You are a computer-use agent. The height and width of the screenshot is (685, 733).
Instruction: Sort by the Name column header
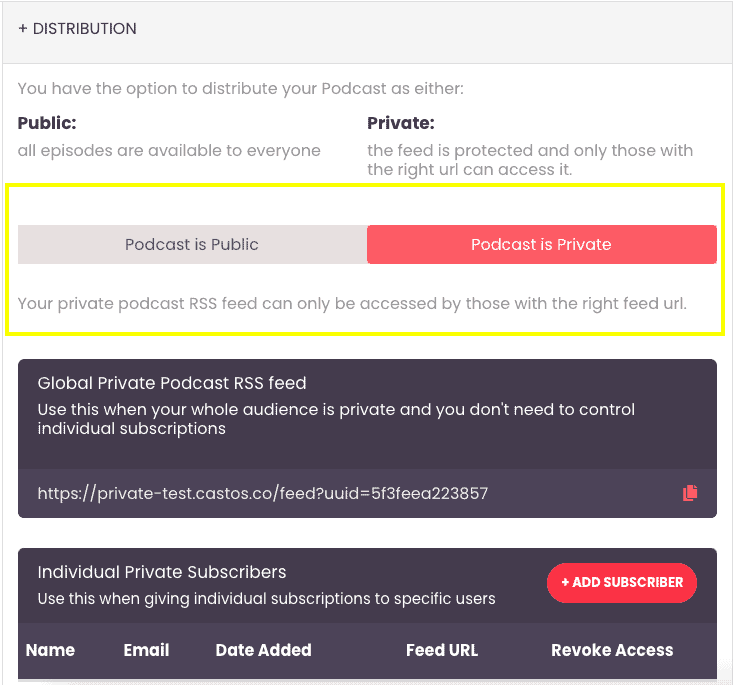pyautogui.click(x=50, y=650)
